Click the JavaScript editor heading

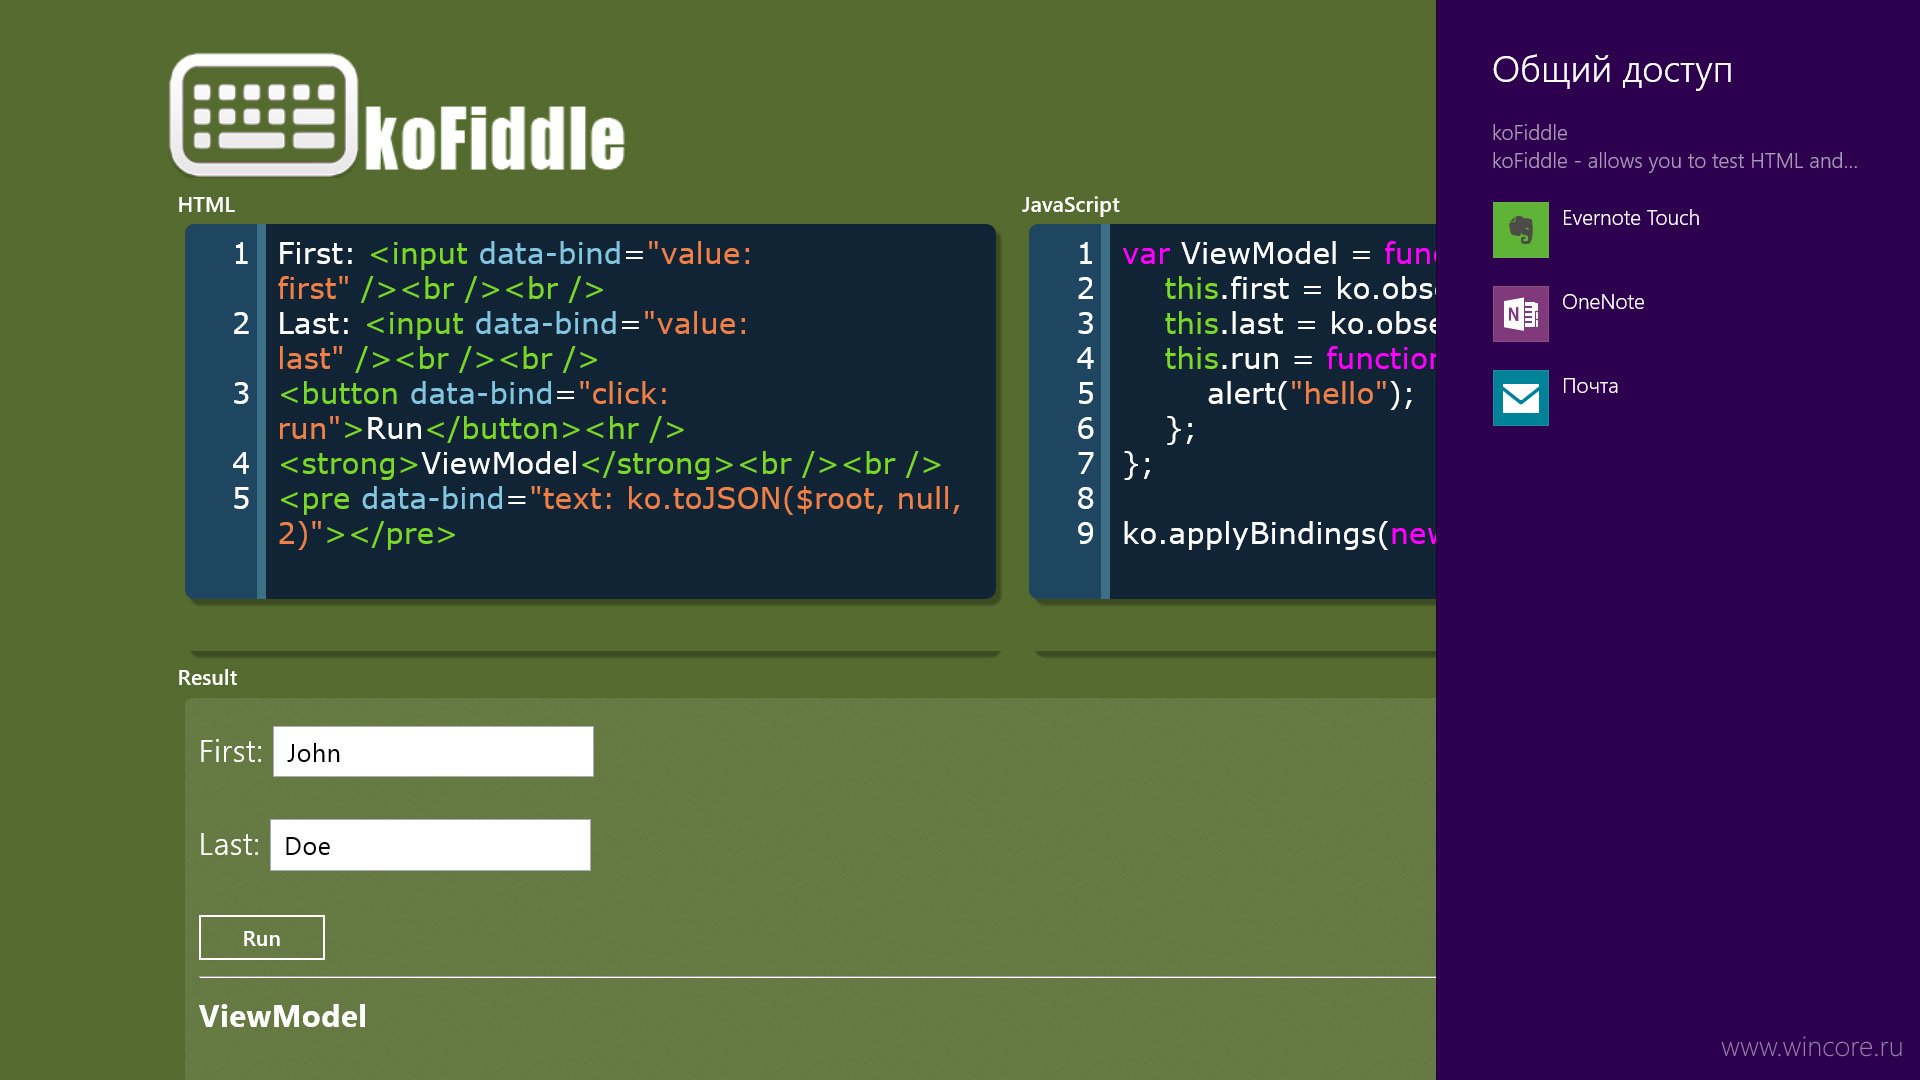[x=1070, y=205]
